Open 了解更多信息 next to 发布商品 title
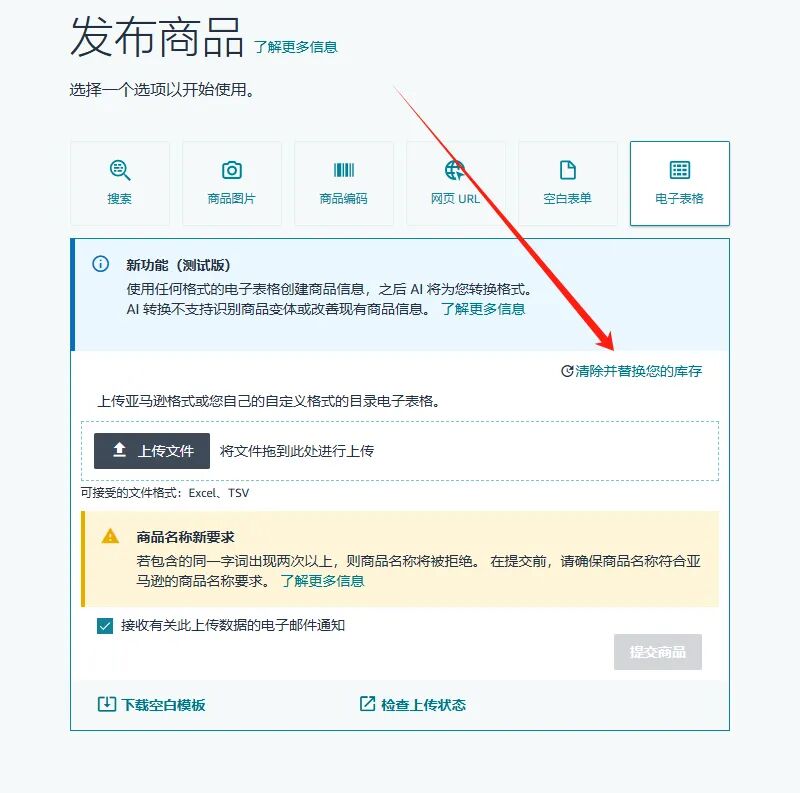Screen dimensions: 800x793 [x=298, y=45]
